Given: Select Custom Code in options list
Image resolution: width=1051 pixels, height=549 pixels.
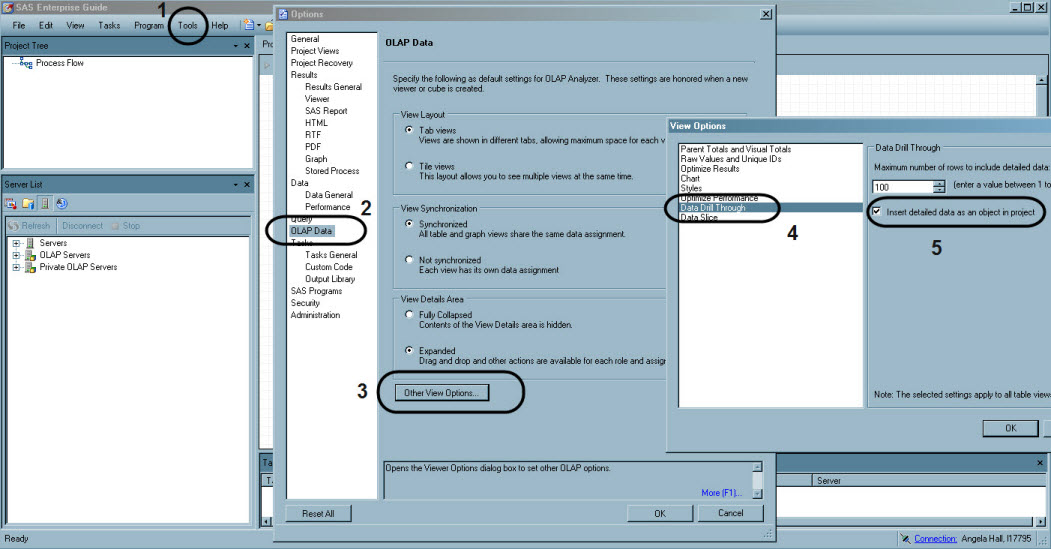Looking at the screenshot, I should point(328,267).
